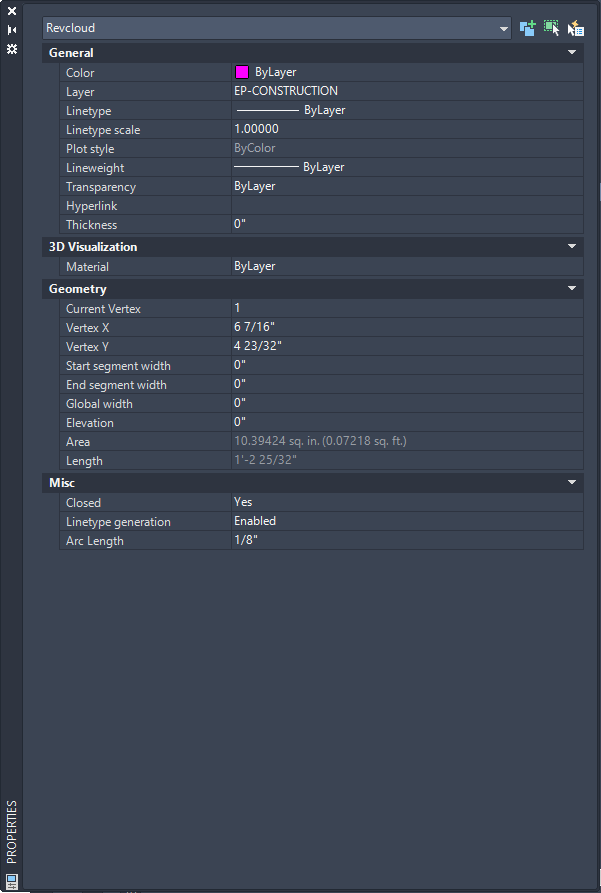Click the vertical PROPERTIES title bar label
The image size is (601, 893).
point(11,832)
